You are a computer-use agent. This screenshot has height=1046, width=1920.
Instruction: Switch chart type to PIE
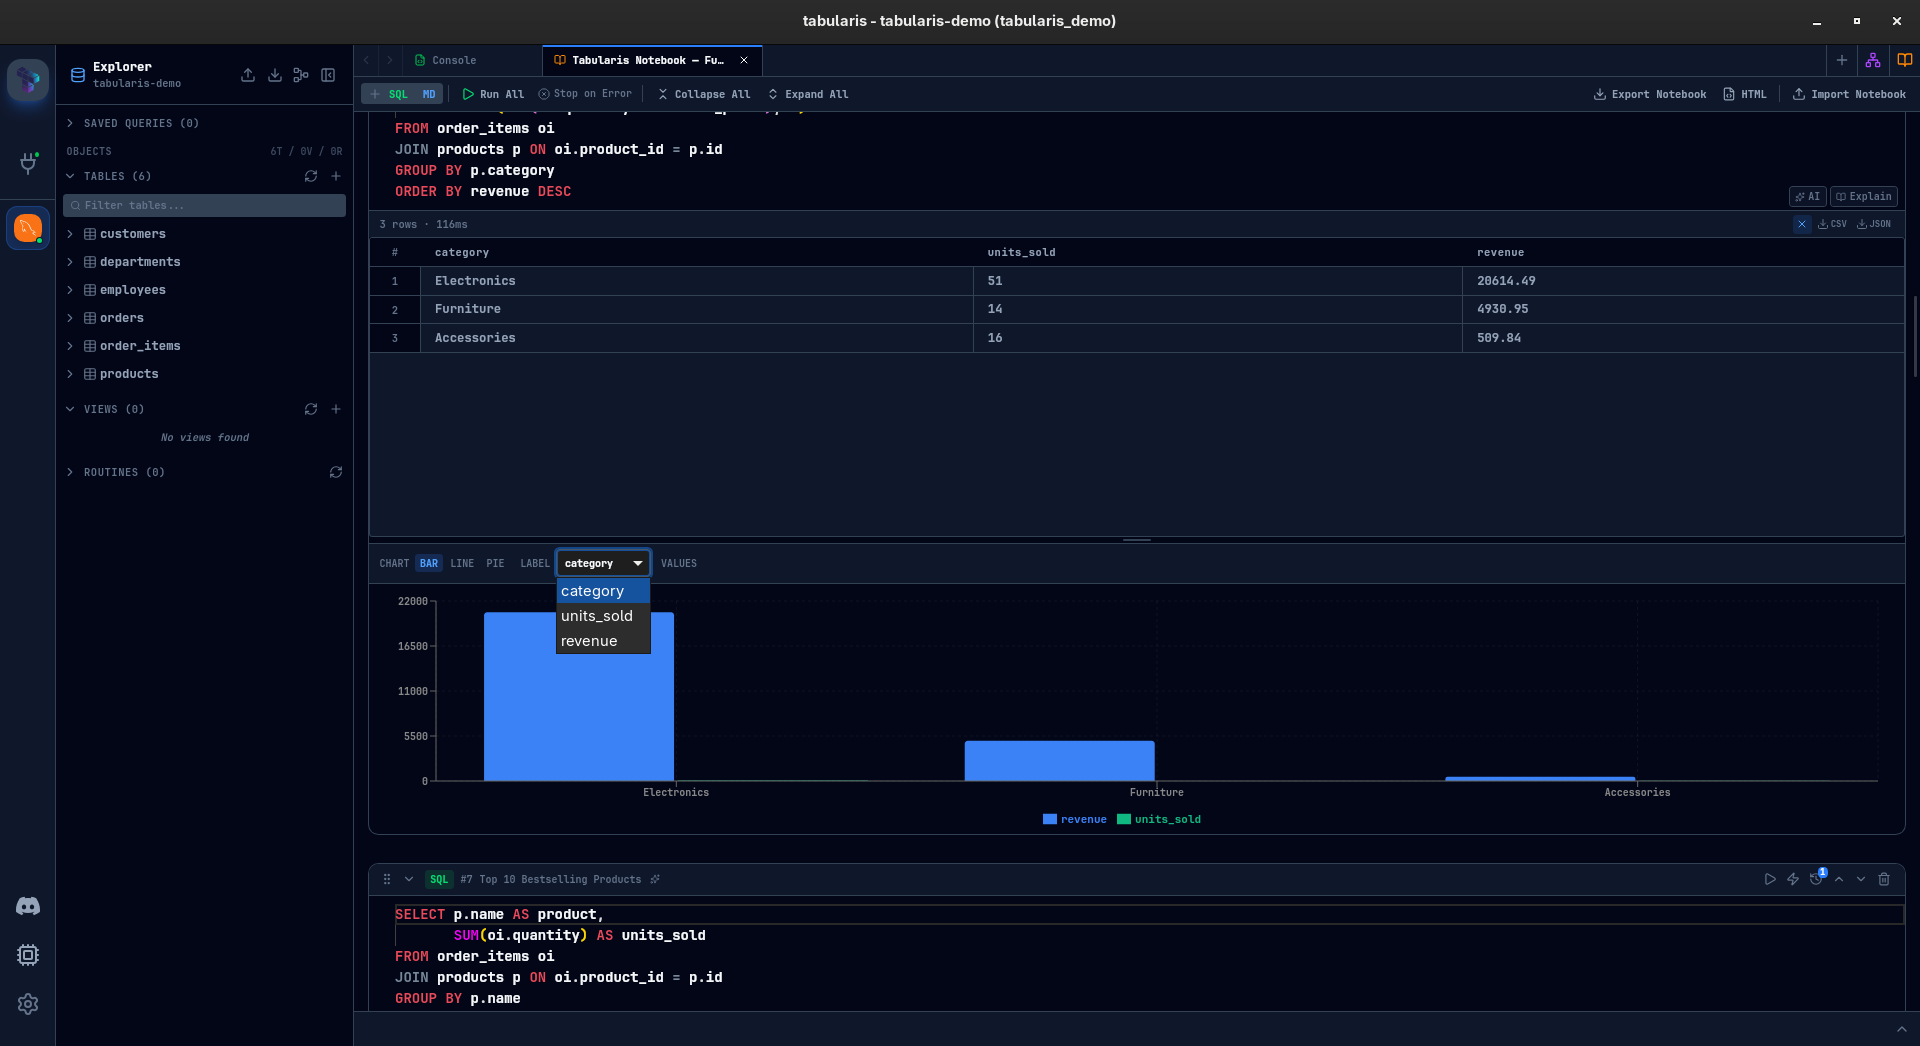click(495, 563)
